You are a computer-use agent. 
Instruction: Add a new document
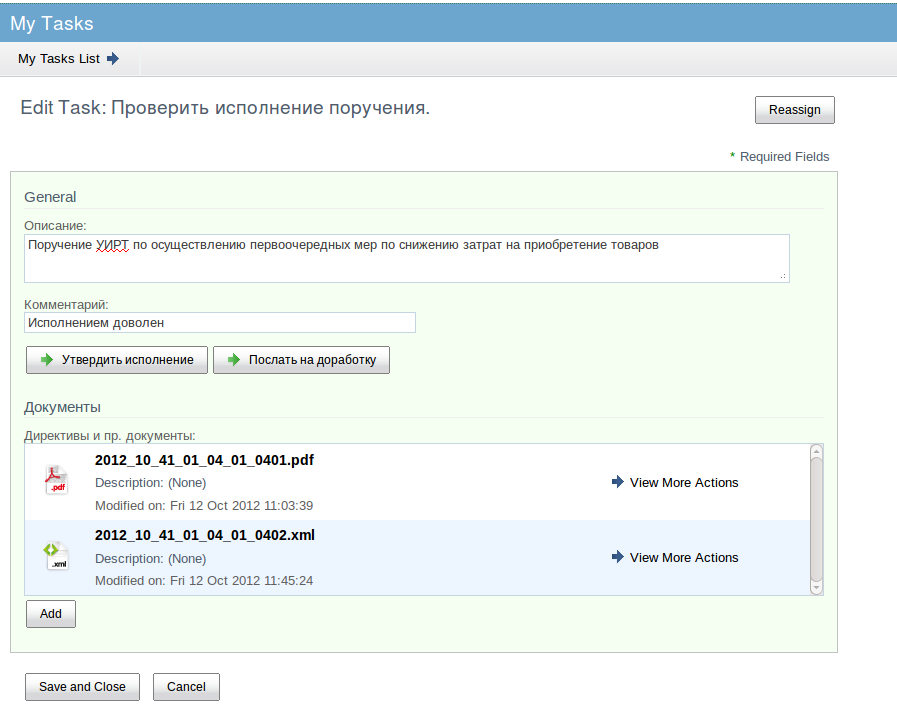pos(50,614)
